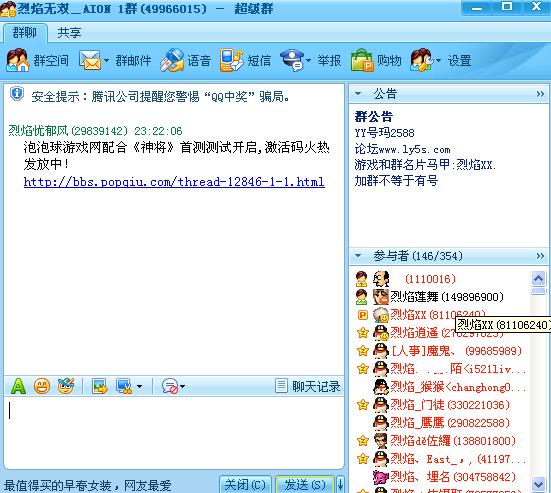The image size is (551, 493).
Task: Click the message blocking bubble icon
Action: (170, 386)
